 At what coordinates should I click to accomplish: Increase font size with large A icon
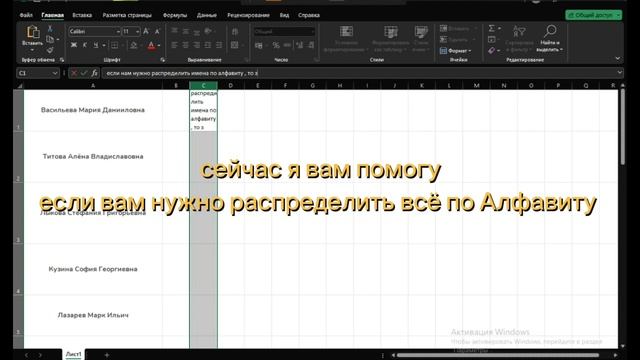click(x=146, y=31)
